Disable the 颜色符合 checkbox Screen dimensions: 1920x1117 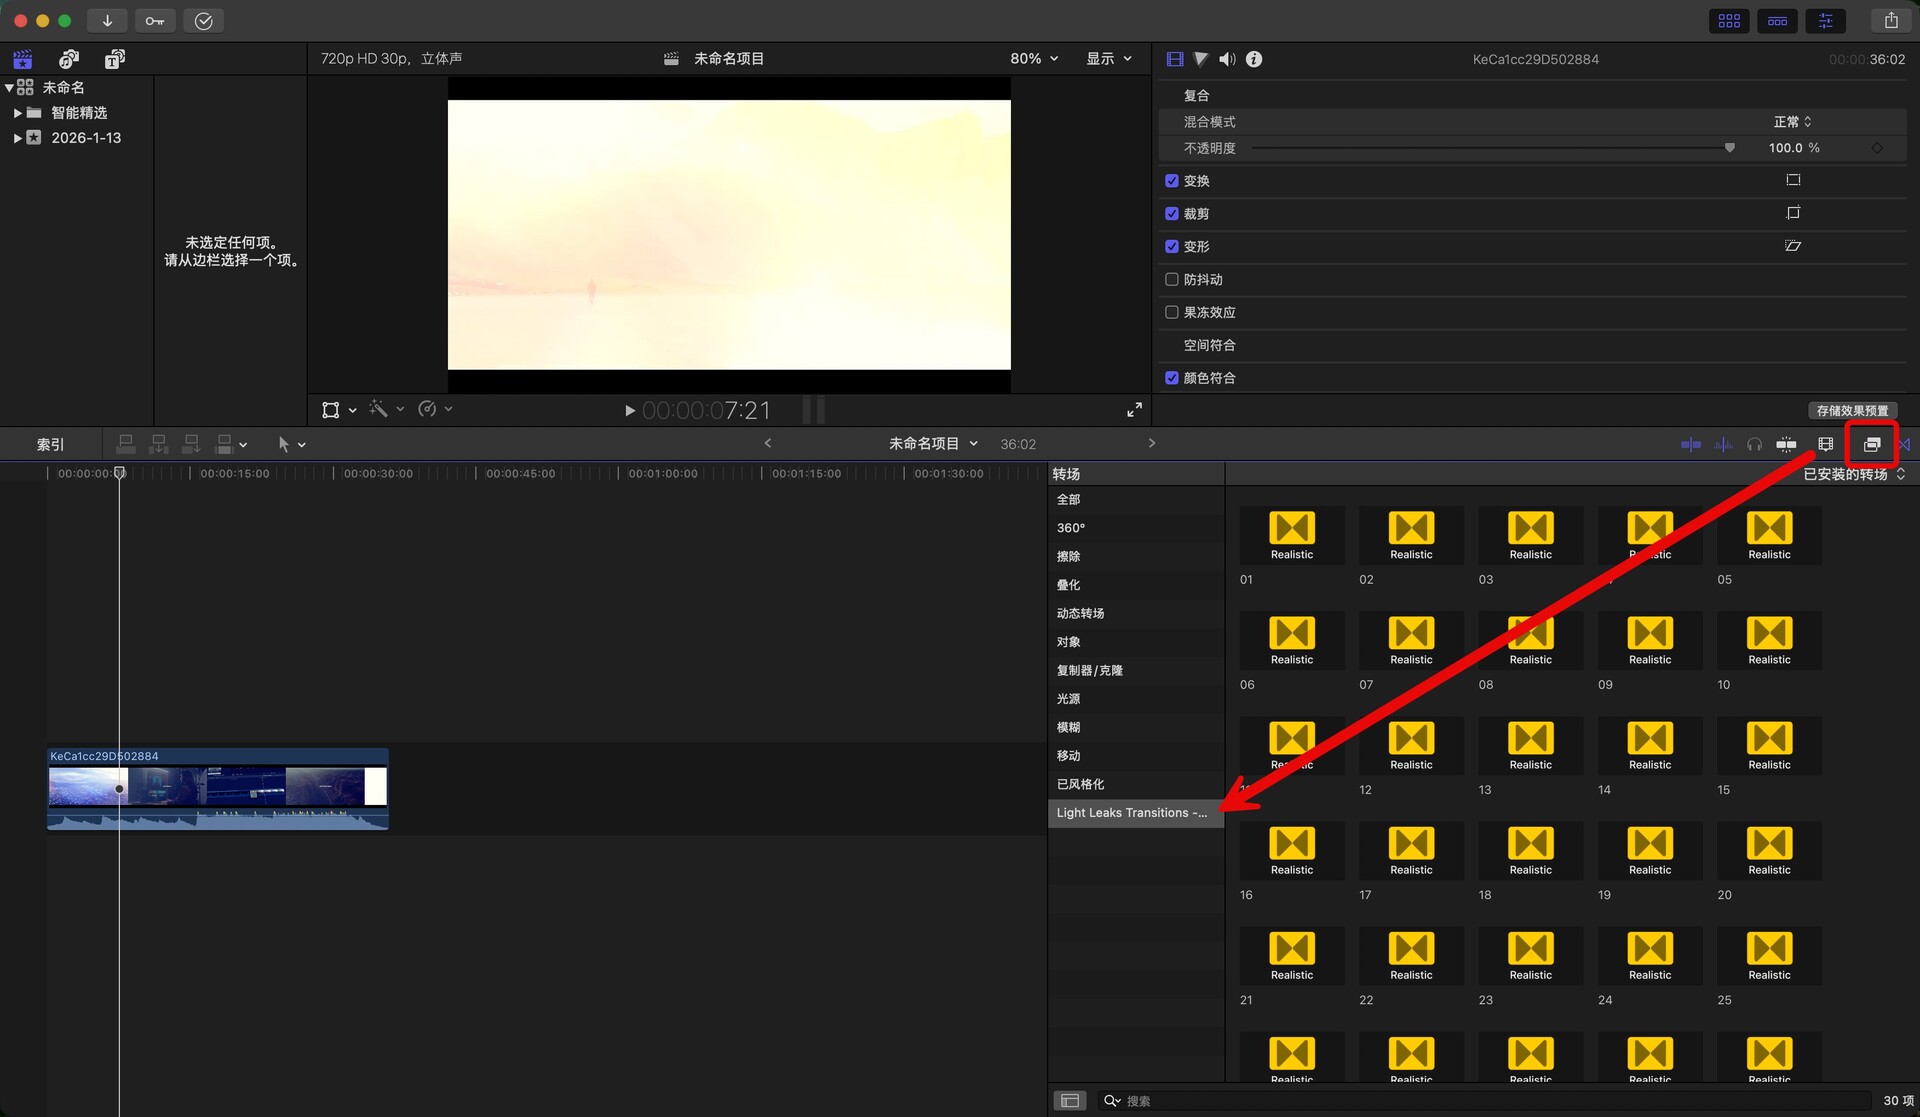click(1171, 377)
